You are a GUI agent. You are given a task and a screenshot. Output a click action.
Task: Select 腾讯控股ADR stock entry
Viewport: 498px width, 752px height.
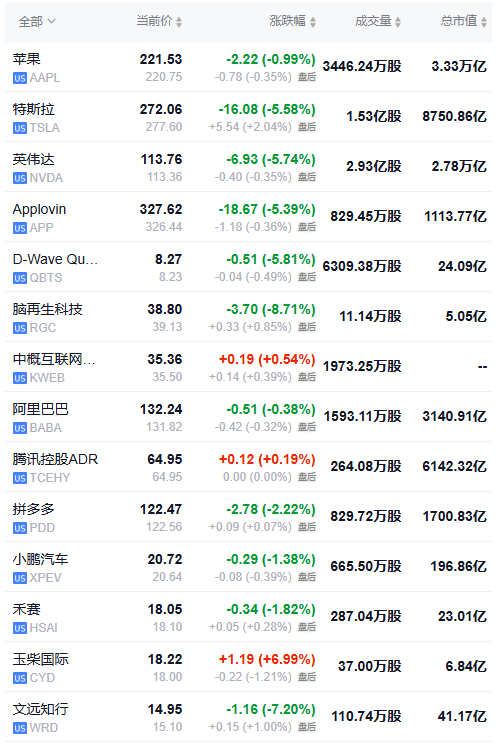point(249,467)
